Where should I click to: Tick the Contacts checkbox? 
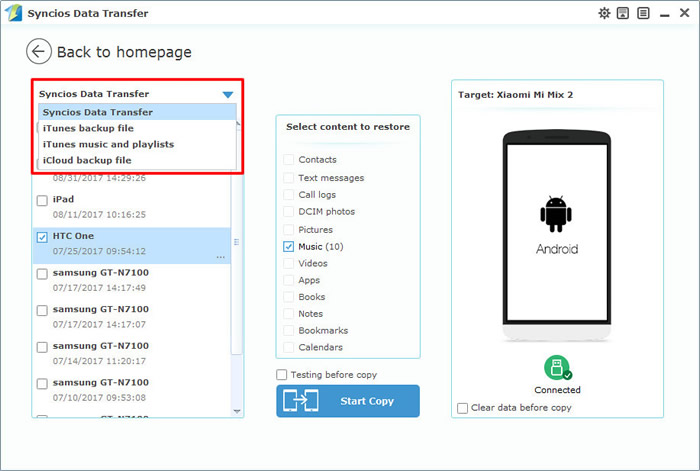point(288,159)
